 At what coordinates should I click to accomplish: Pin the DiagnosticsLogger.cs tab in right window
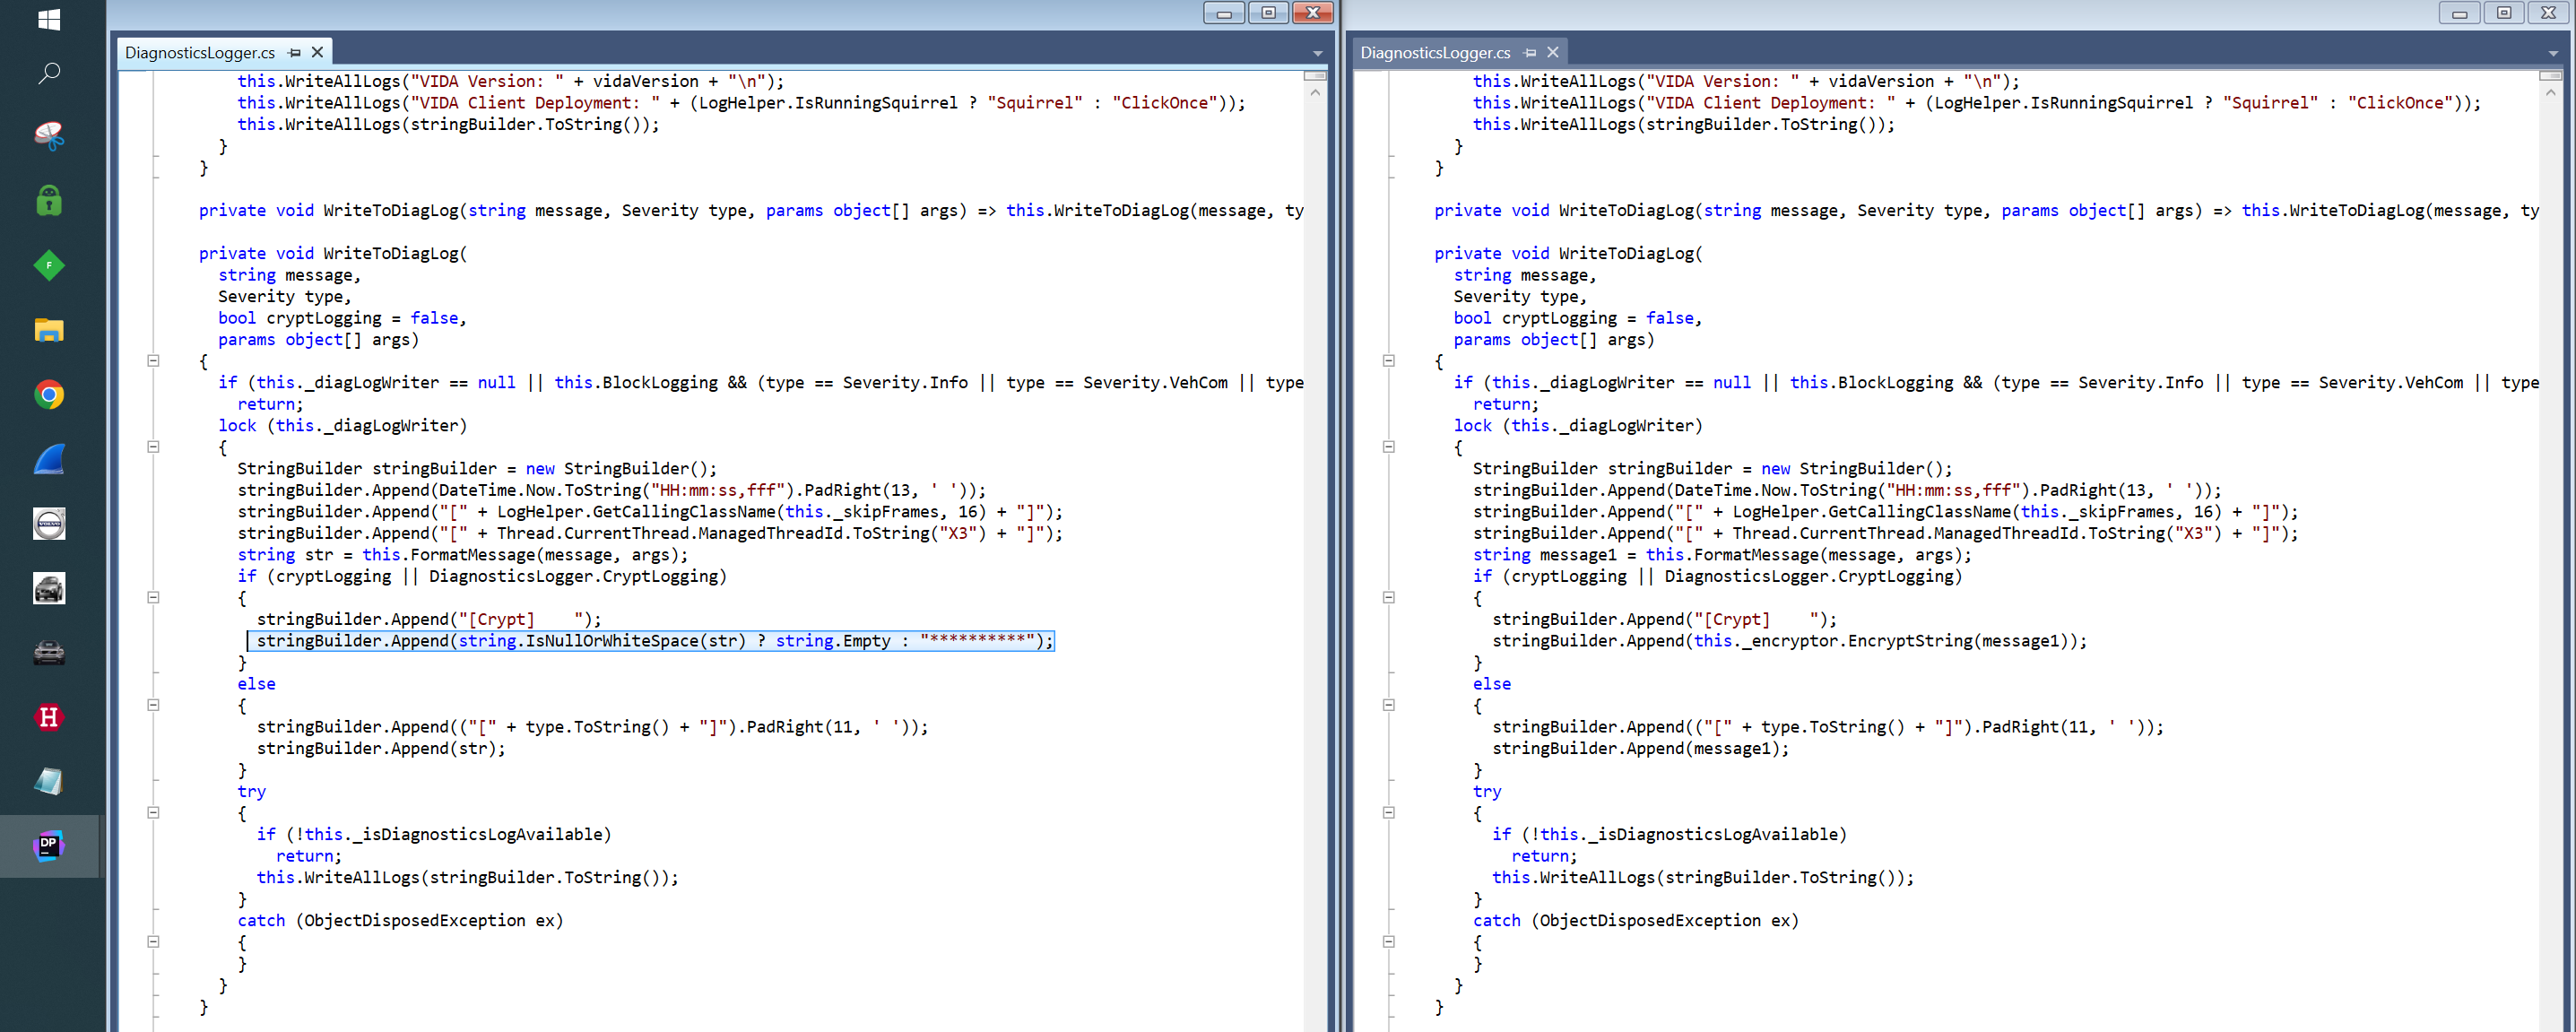coord(1529,53)
